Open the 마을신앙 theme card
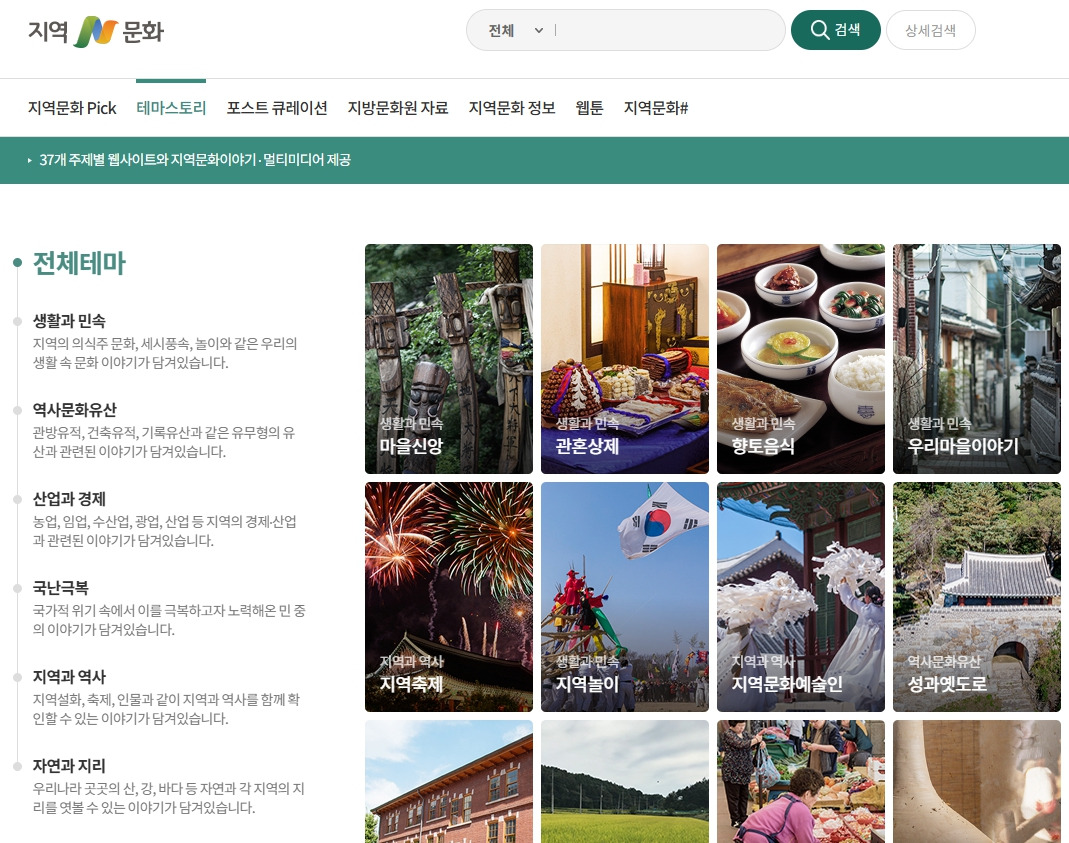Screen dimensions: 1069x843 (x=449, y=358)
